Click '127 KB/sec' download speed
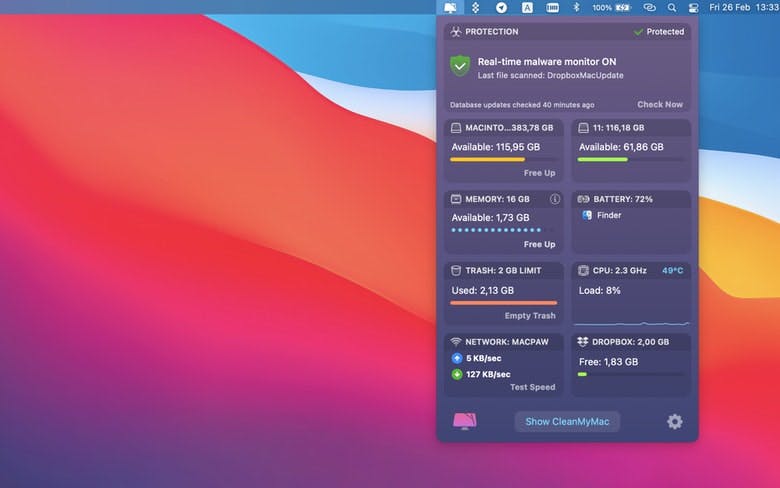 tap(488, 374)
